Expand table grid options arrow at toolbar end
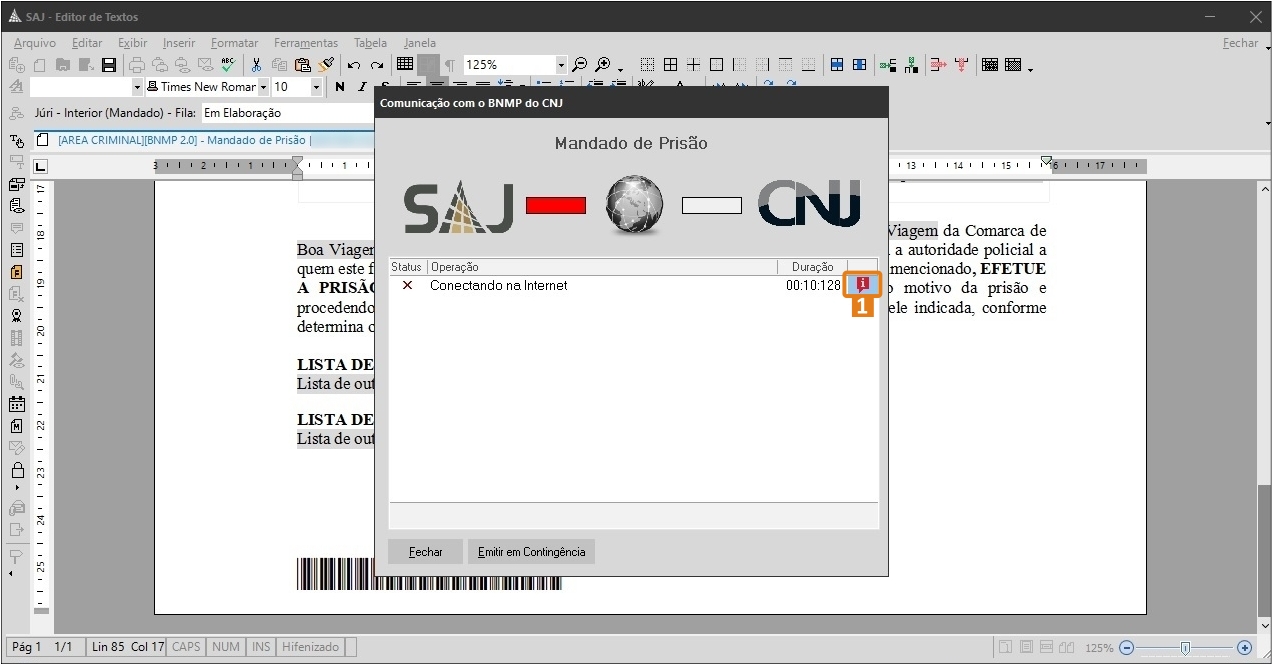The height and width of the screenshot is (665, 1272). [1030, 68]
